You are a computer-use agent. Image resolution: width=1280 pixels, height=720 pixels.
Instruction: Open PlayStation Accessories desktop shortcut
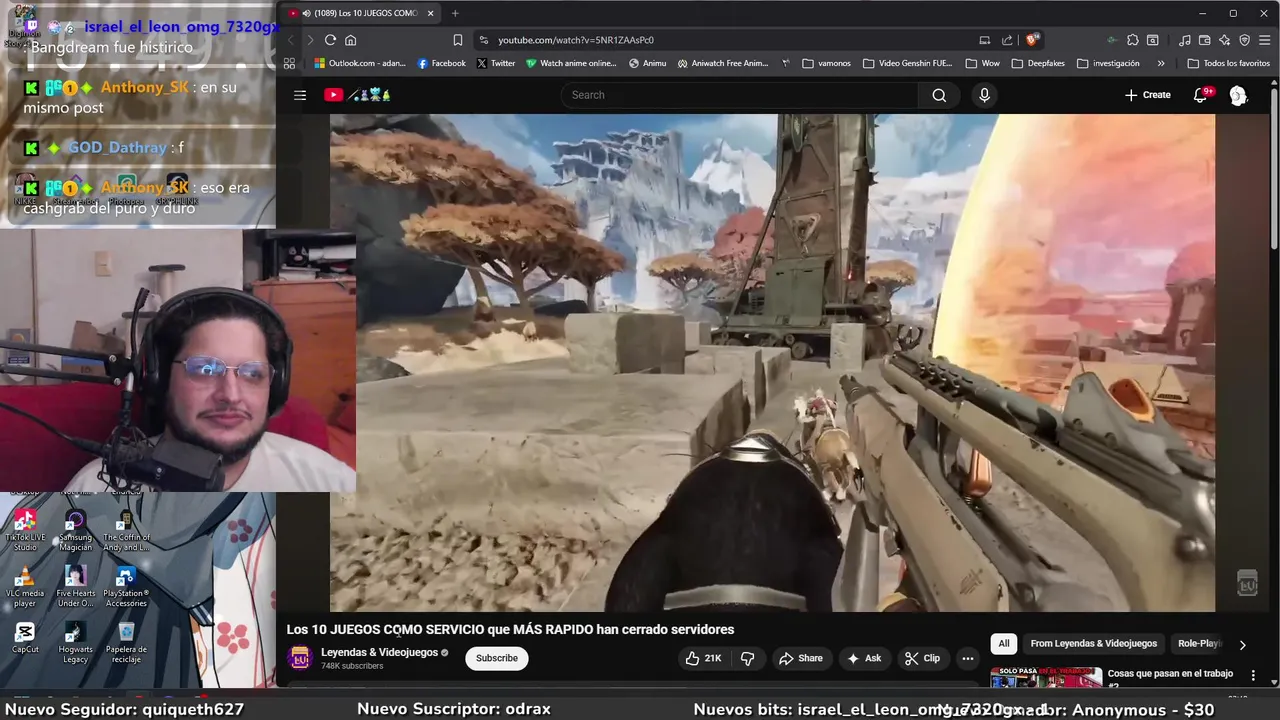(x=126, y=587)
